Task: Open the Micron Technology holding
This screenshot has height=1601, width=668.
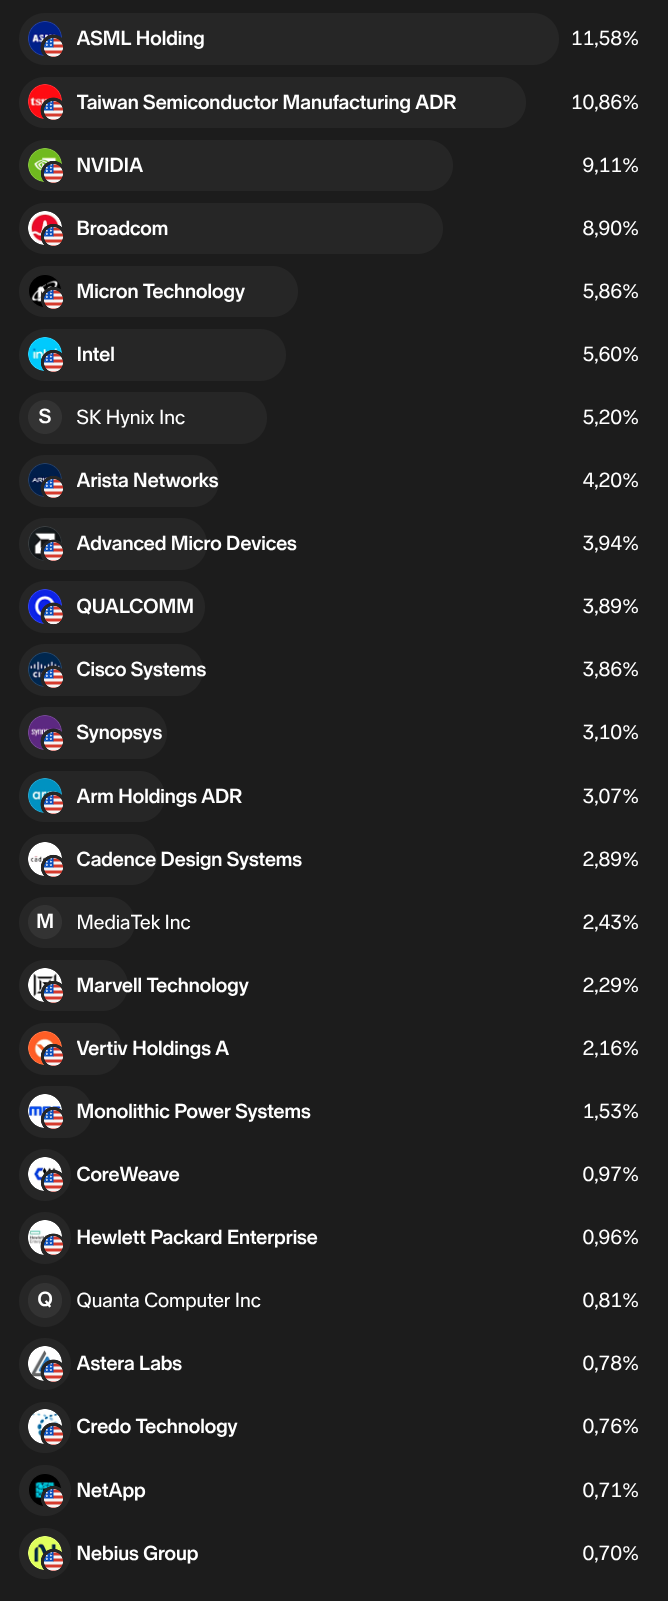Action: click(x=160, y=292)
